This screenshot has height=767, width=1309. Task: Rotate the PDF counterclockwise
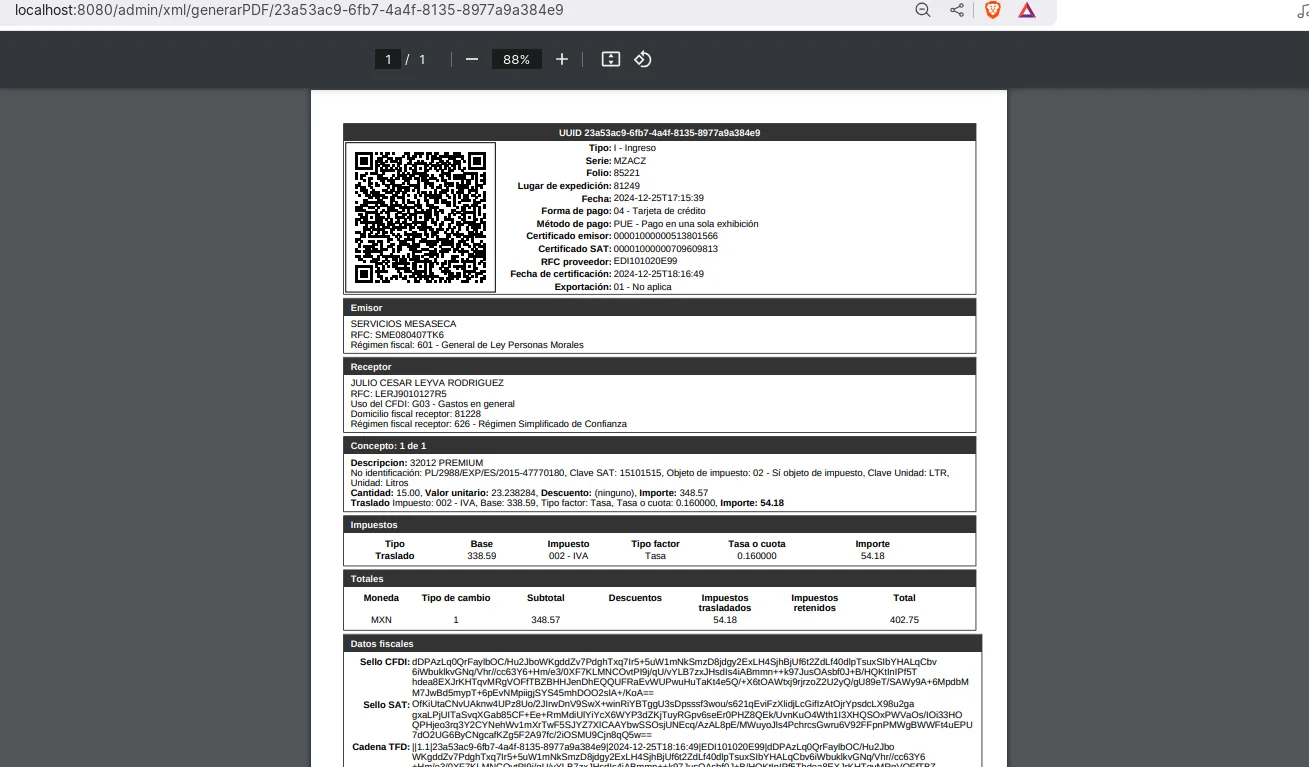tap(643, 59)
